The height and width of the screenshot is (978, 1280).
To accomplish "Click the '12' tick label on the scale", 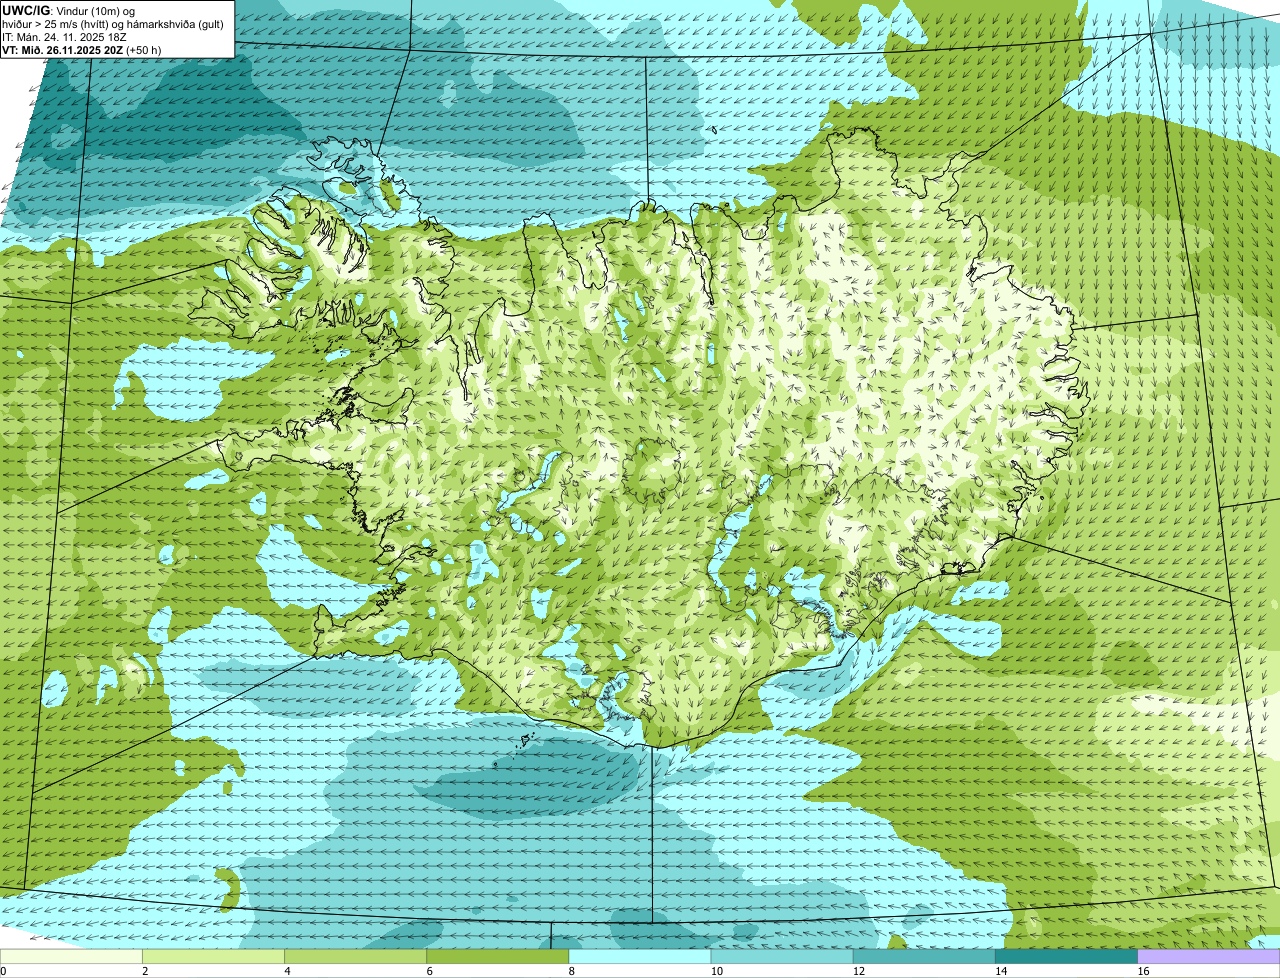I will [859, 971].
